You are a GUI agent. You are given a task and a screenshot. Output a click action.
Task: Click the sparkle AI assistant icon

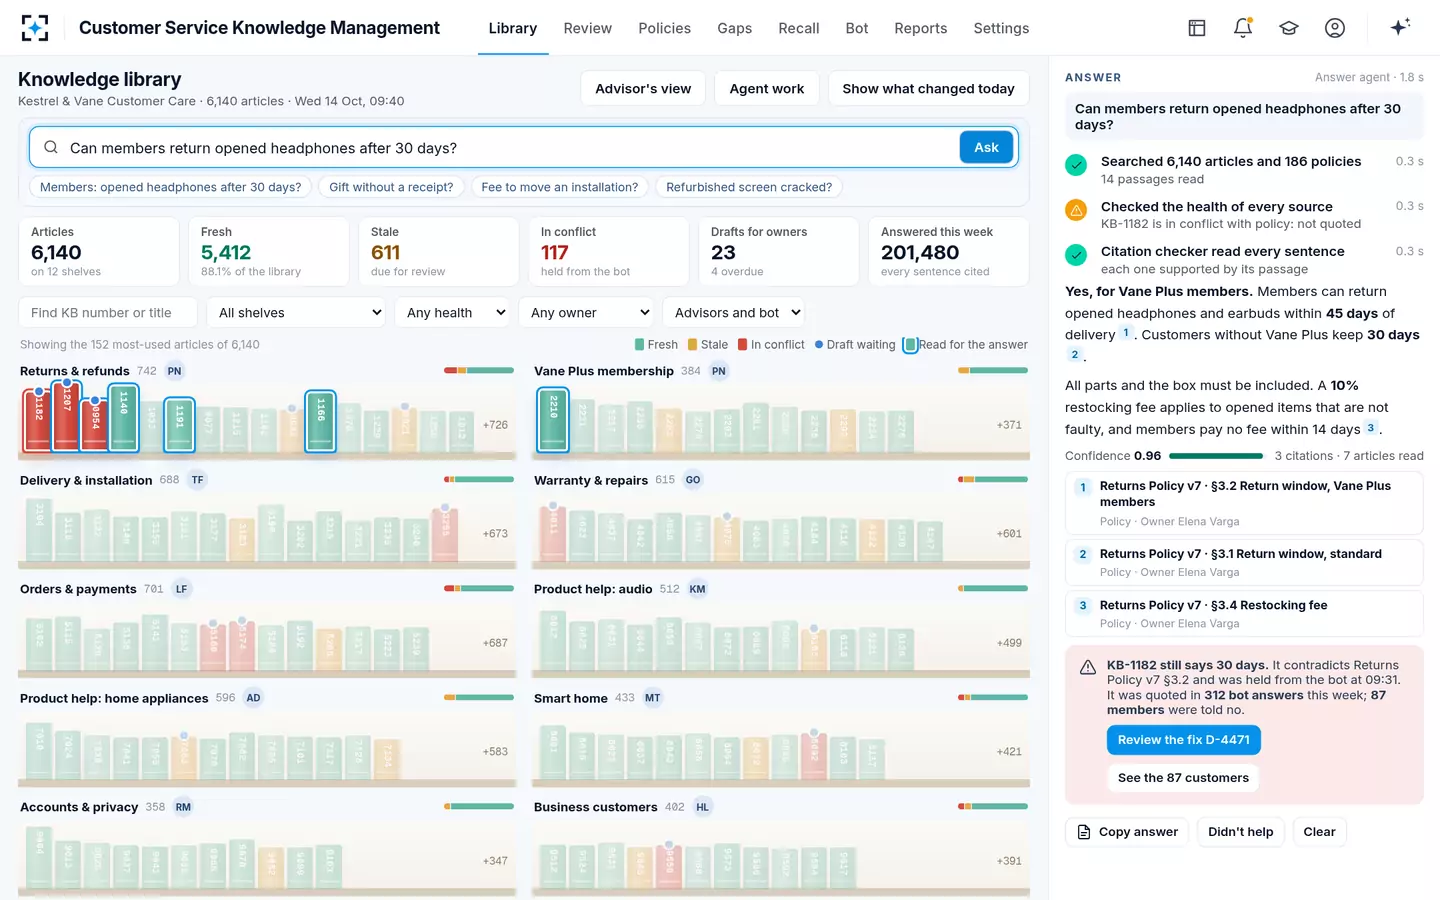[x=1400, y=27]
